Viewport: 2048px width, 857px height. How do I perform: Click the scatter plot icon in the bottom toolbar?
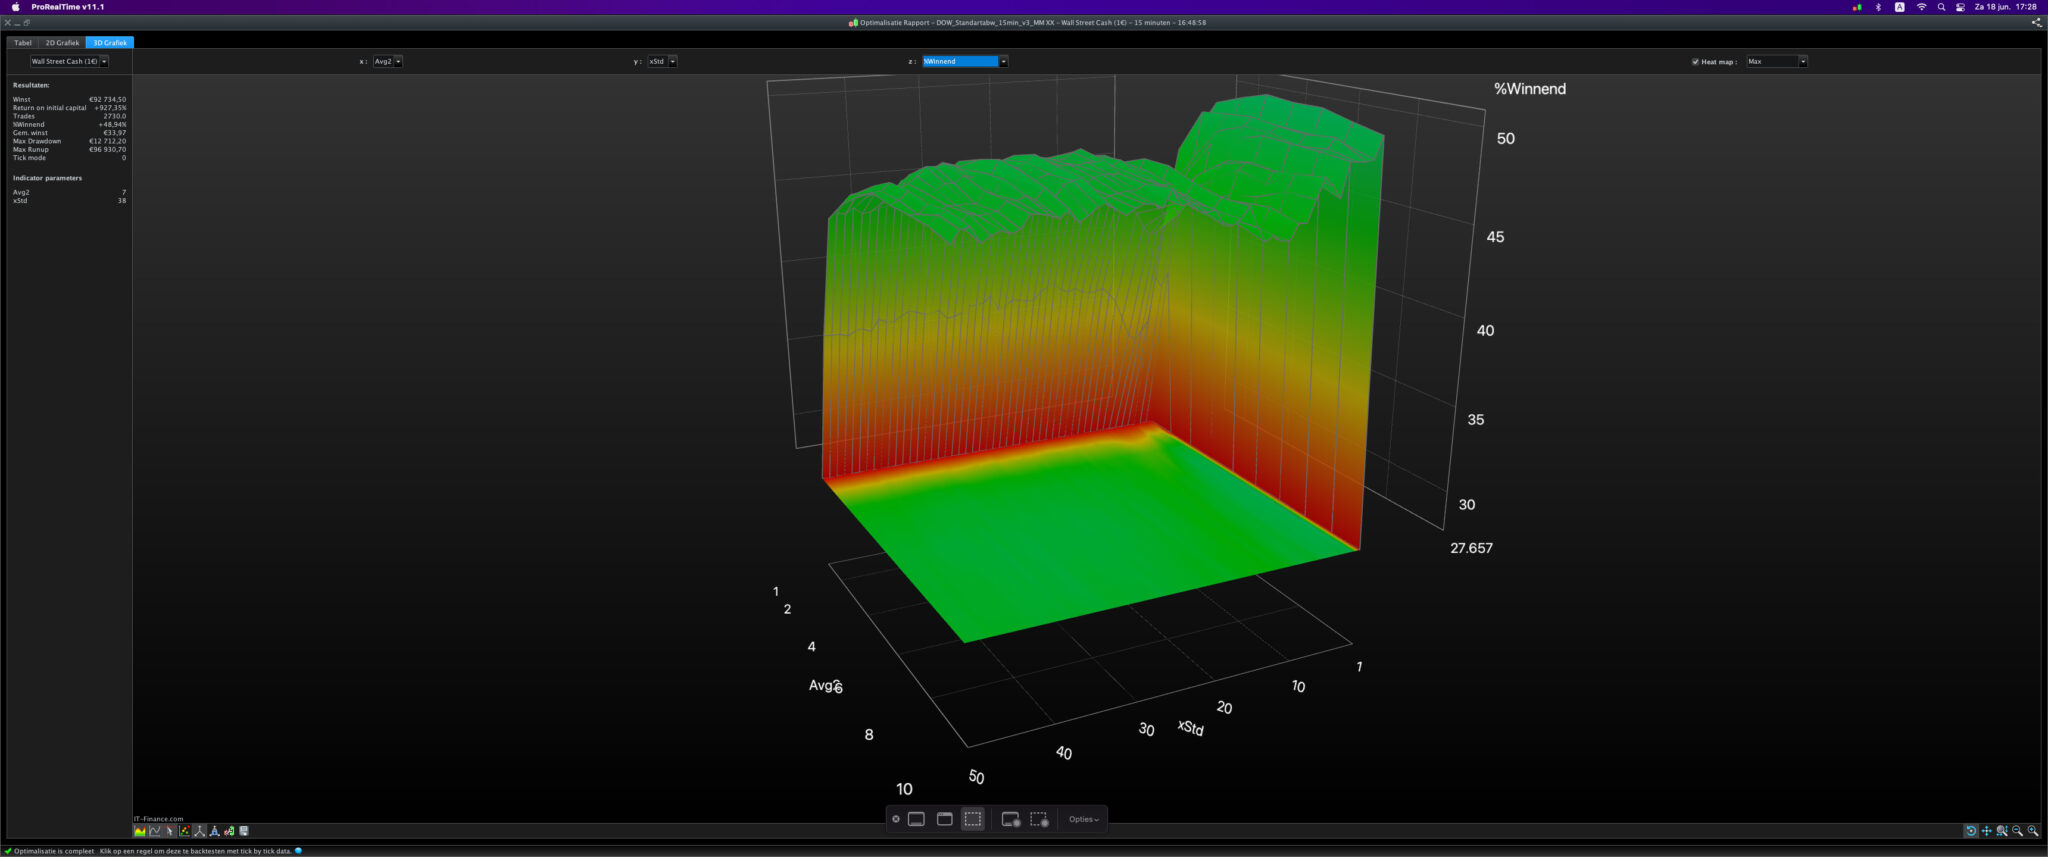click(185, 831)
